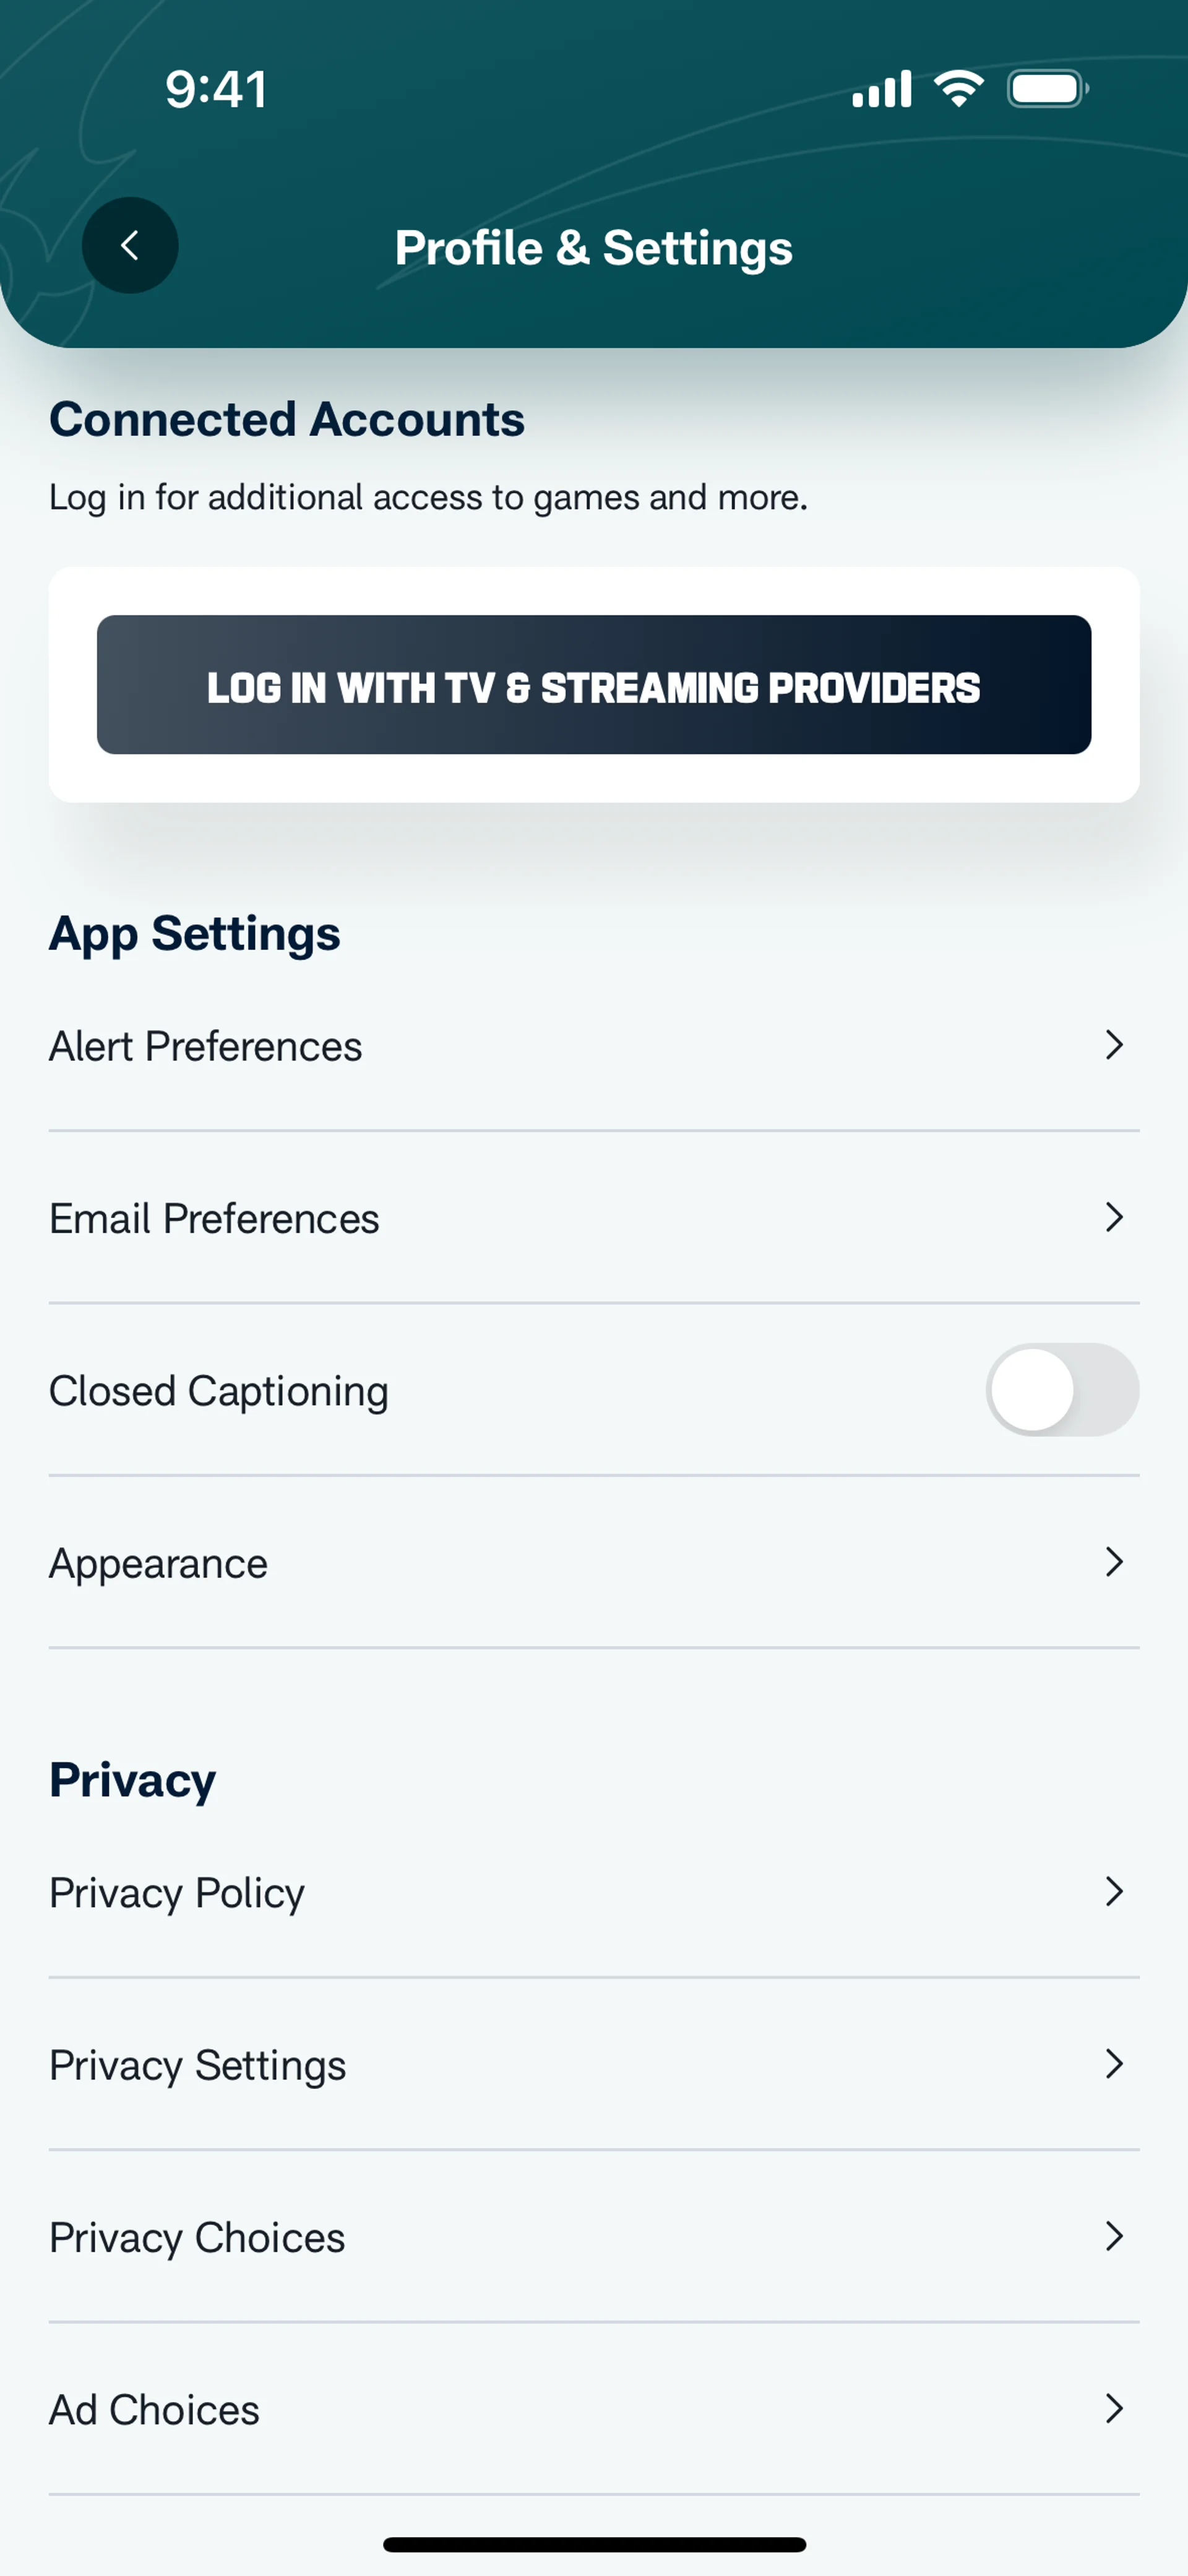Select the Appearance setting row
1188x2576 pixels.
[594, 1563]
